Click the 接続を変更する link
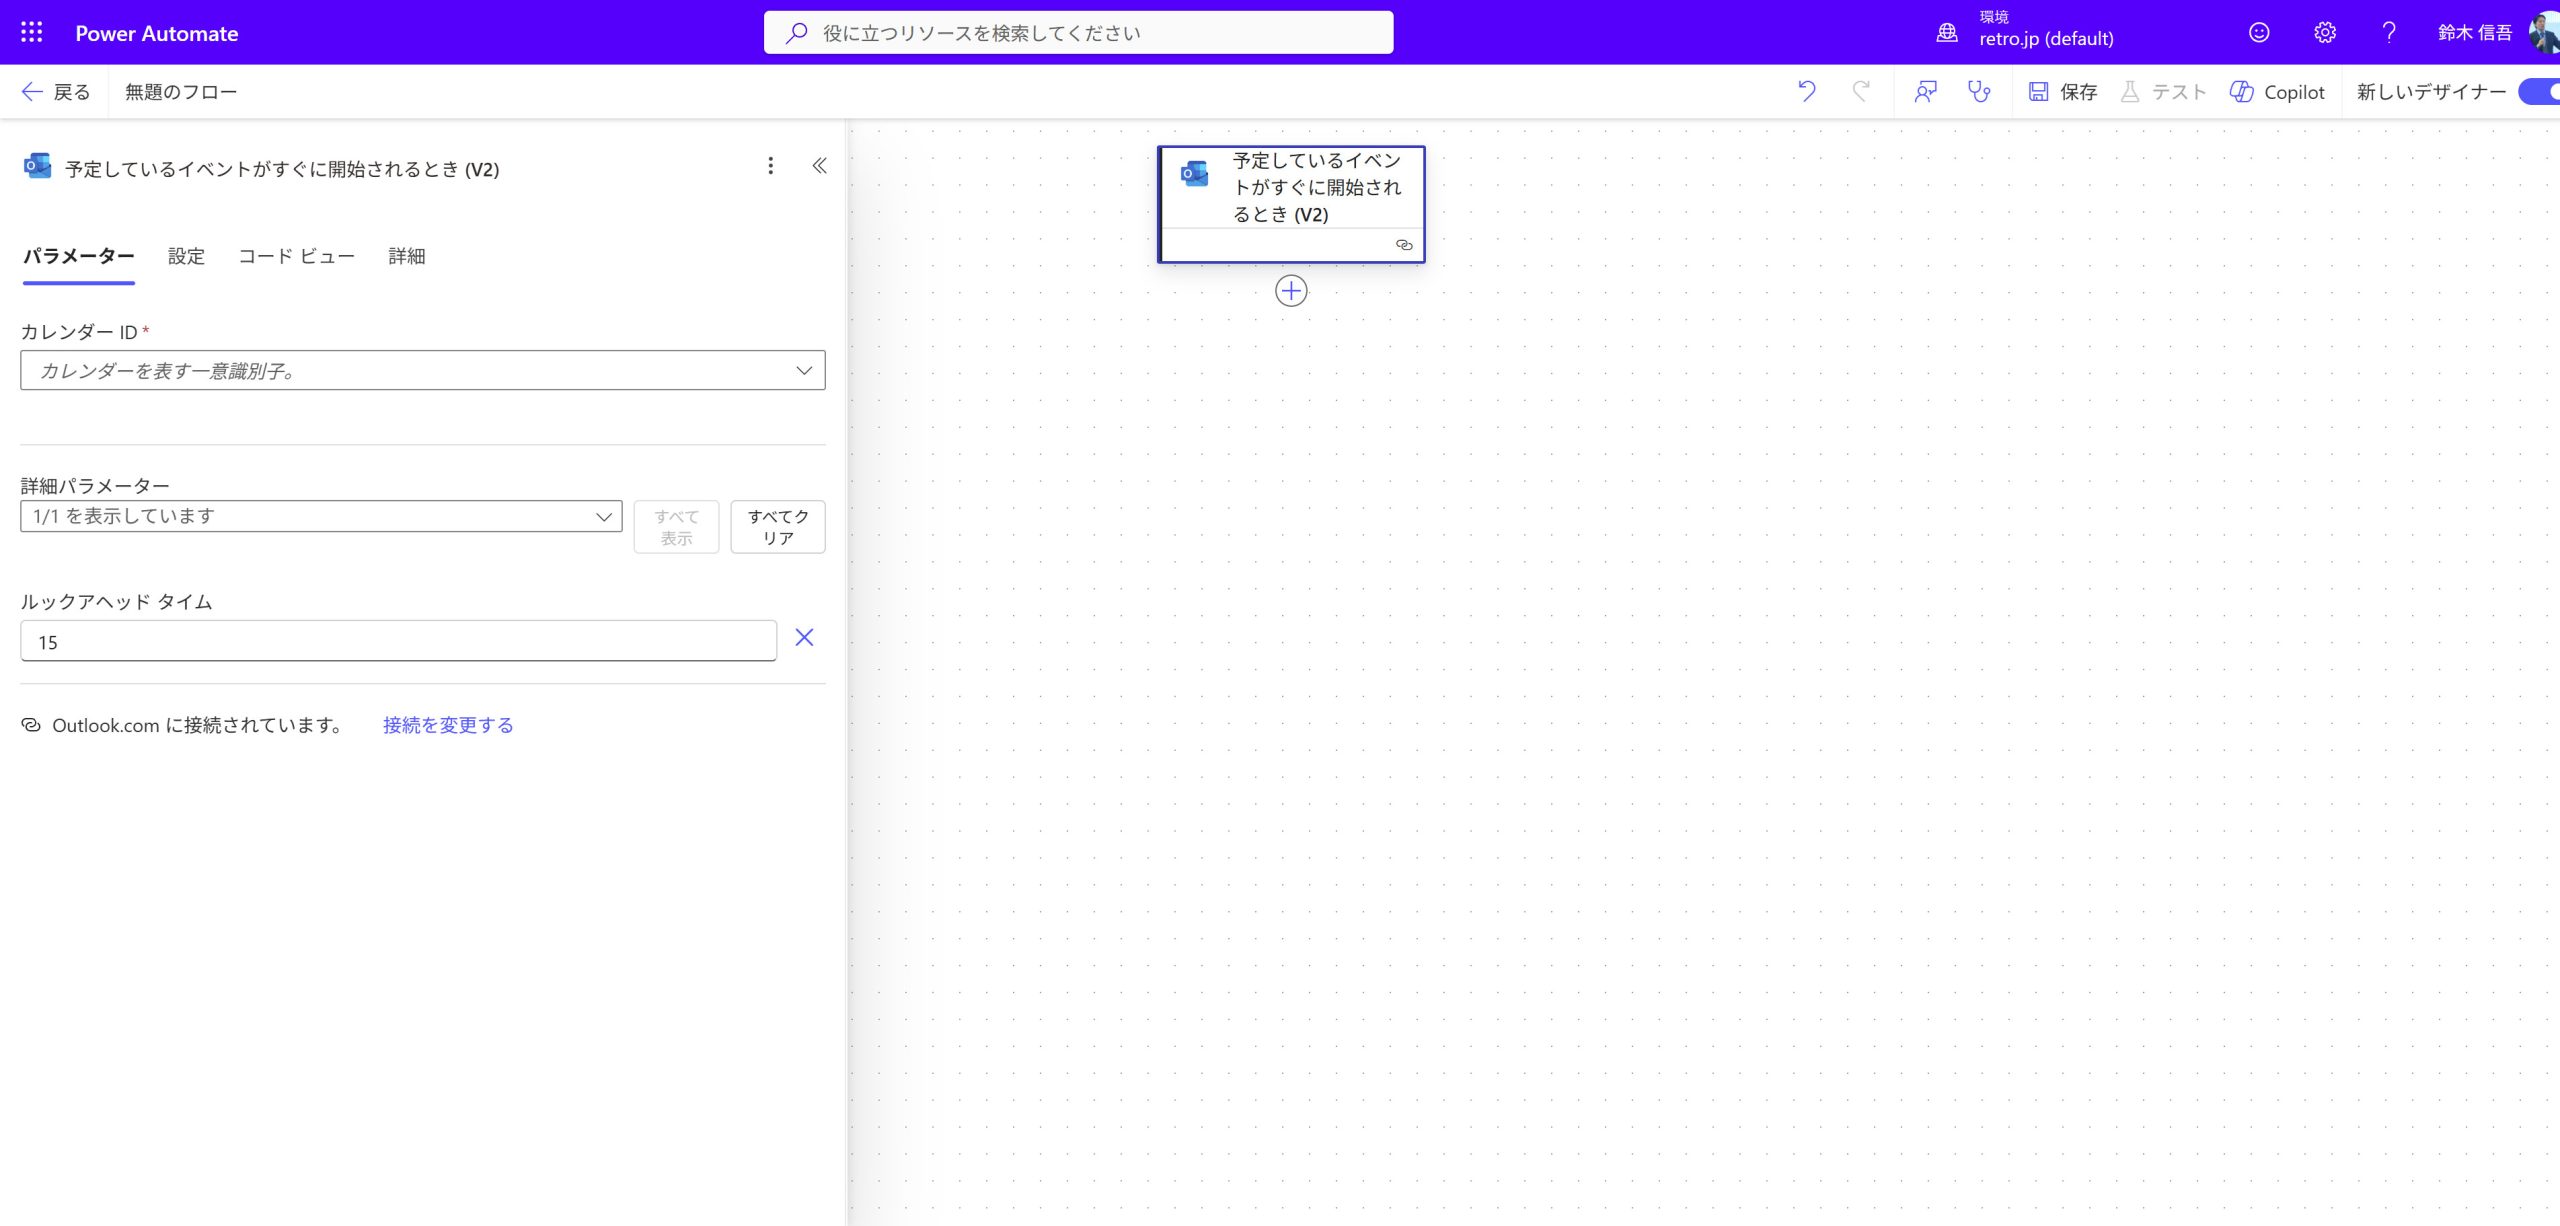Screen dimensions: 2560x1226 click(448, 725)
